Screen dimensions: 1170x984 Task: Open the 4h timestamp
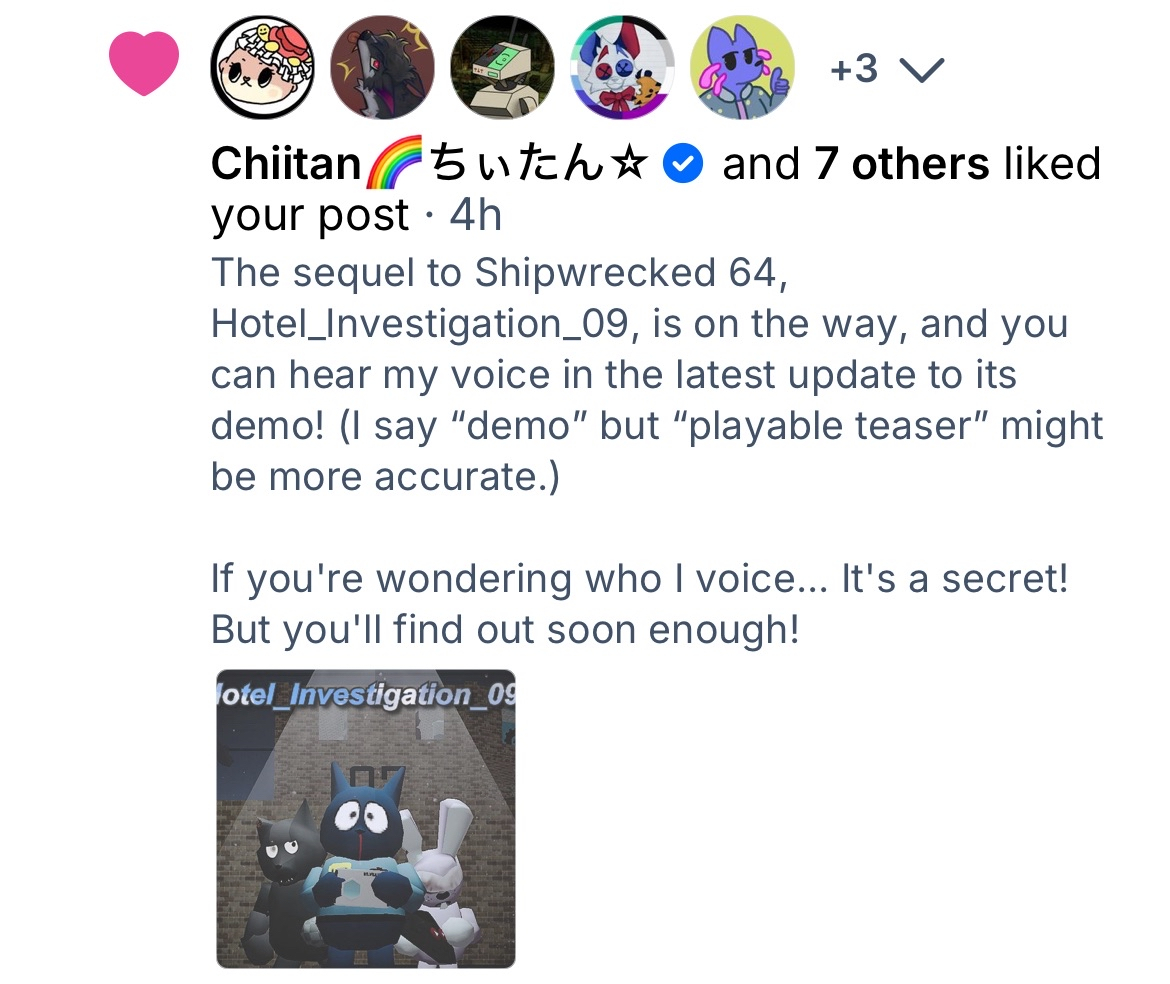[475, 215]
